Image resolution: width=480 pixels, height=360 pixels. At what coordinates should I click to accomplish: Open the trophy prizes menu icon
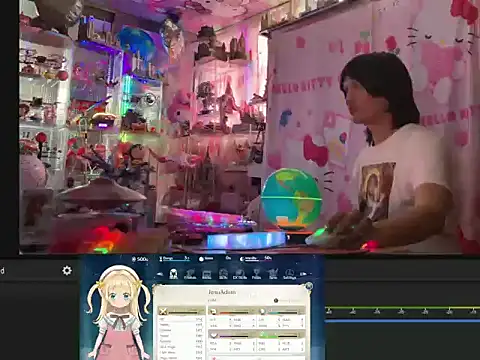256,274
